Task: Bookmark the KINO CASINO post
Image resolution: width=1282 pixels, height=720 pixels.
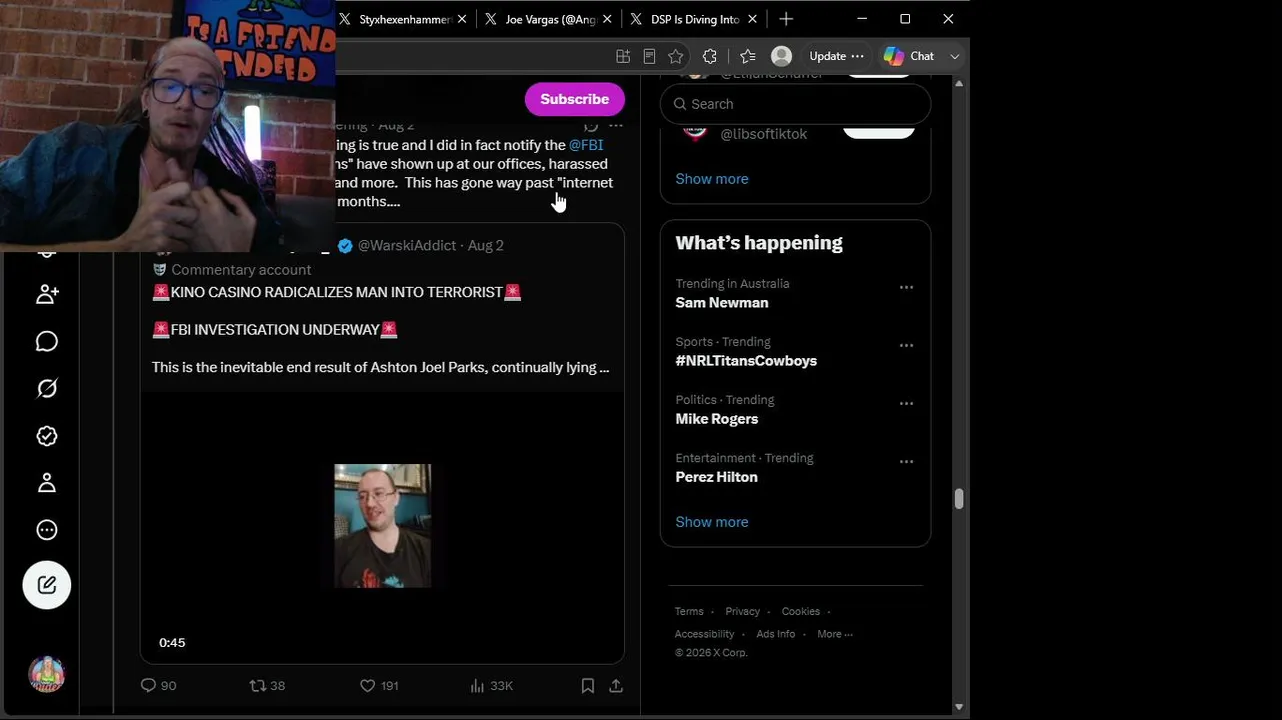Action: [x=588, y=685]
